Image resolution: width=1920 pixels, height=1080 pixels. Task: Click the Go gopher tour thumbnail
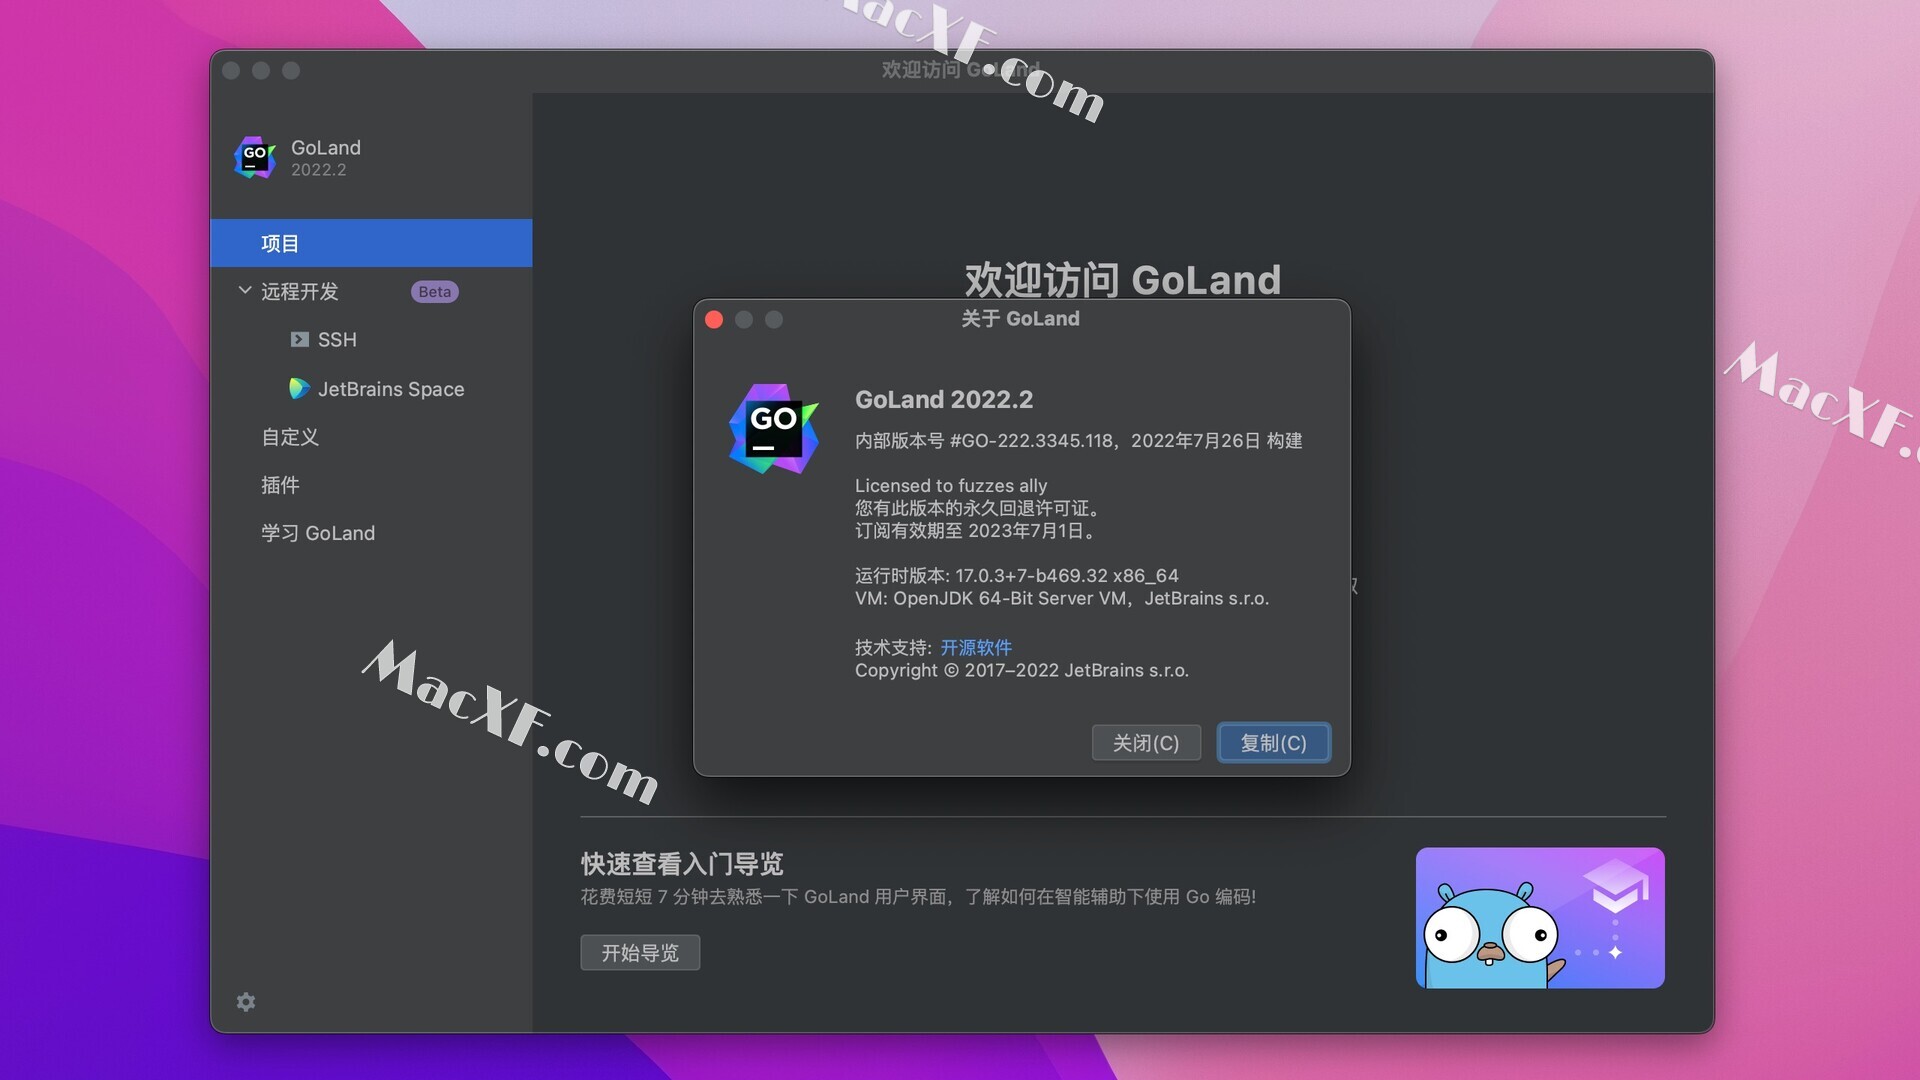[1539, 918]
